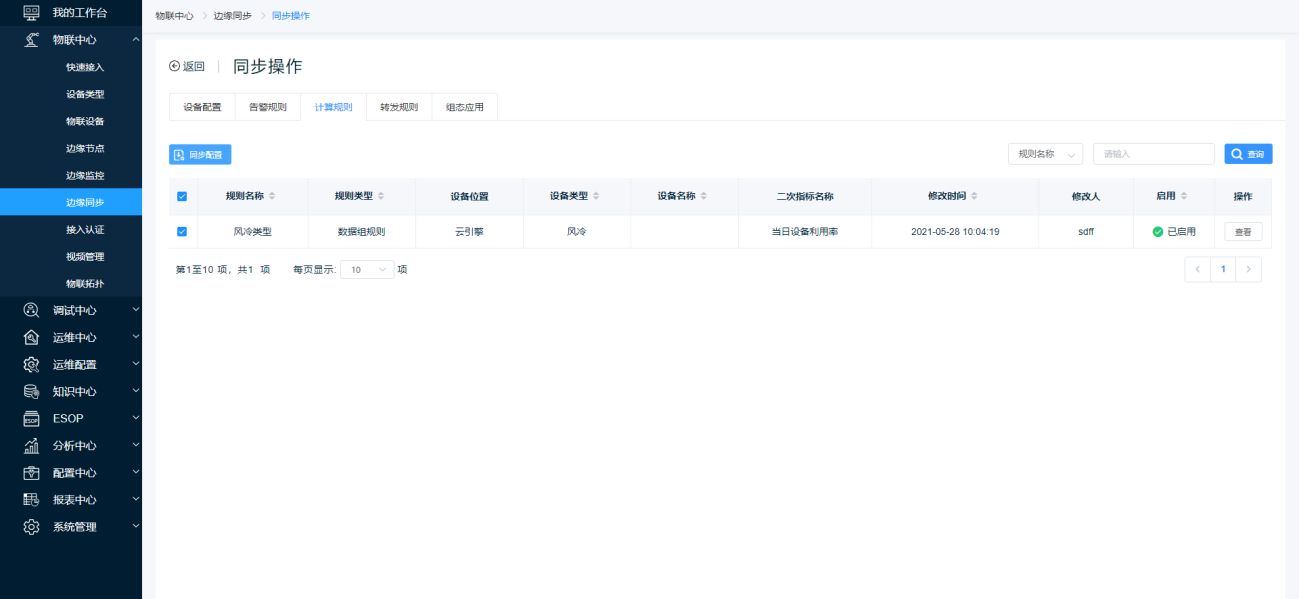Open the 规则名称 search field dropdown

(1045, 154)
